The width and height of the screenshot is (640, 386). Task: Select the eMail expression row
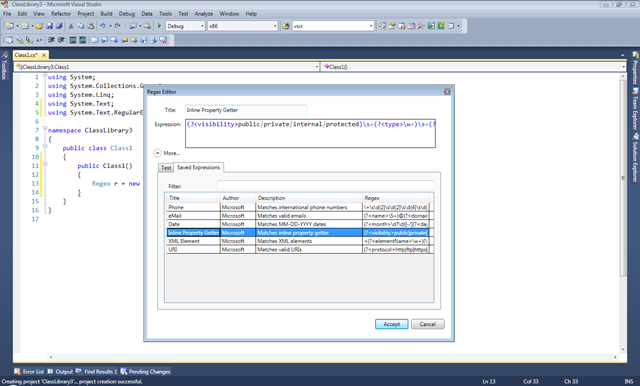pos(300,215)
